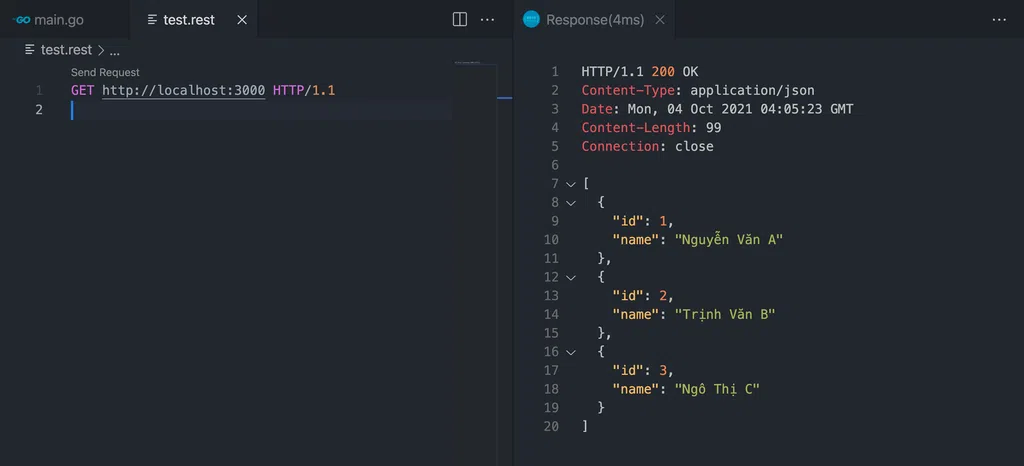Click test.rest in the breadcrumb
The image size is (1024, 466).
coord(66,50)
